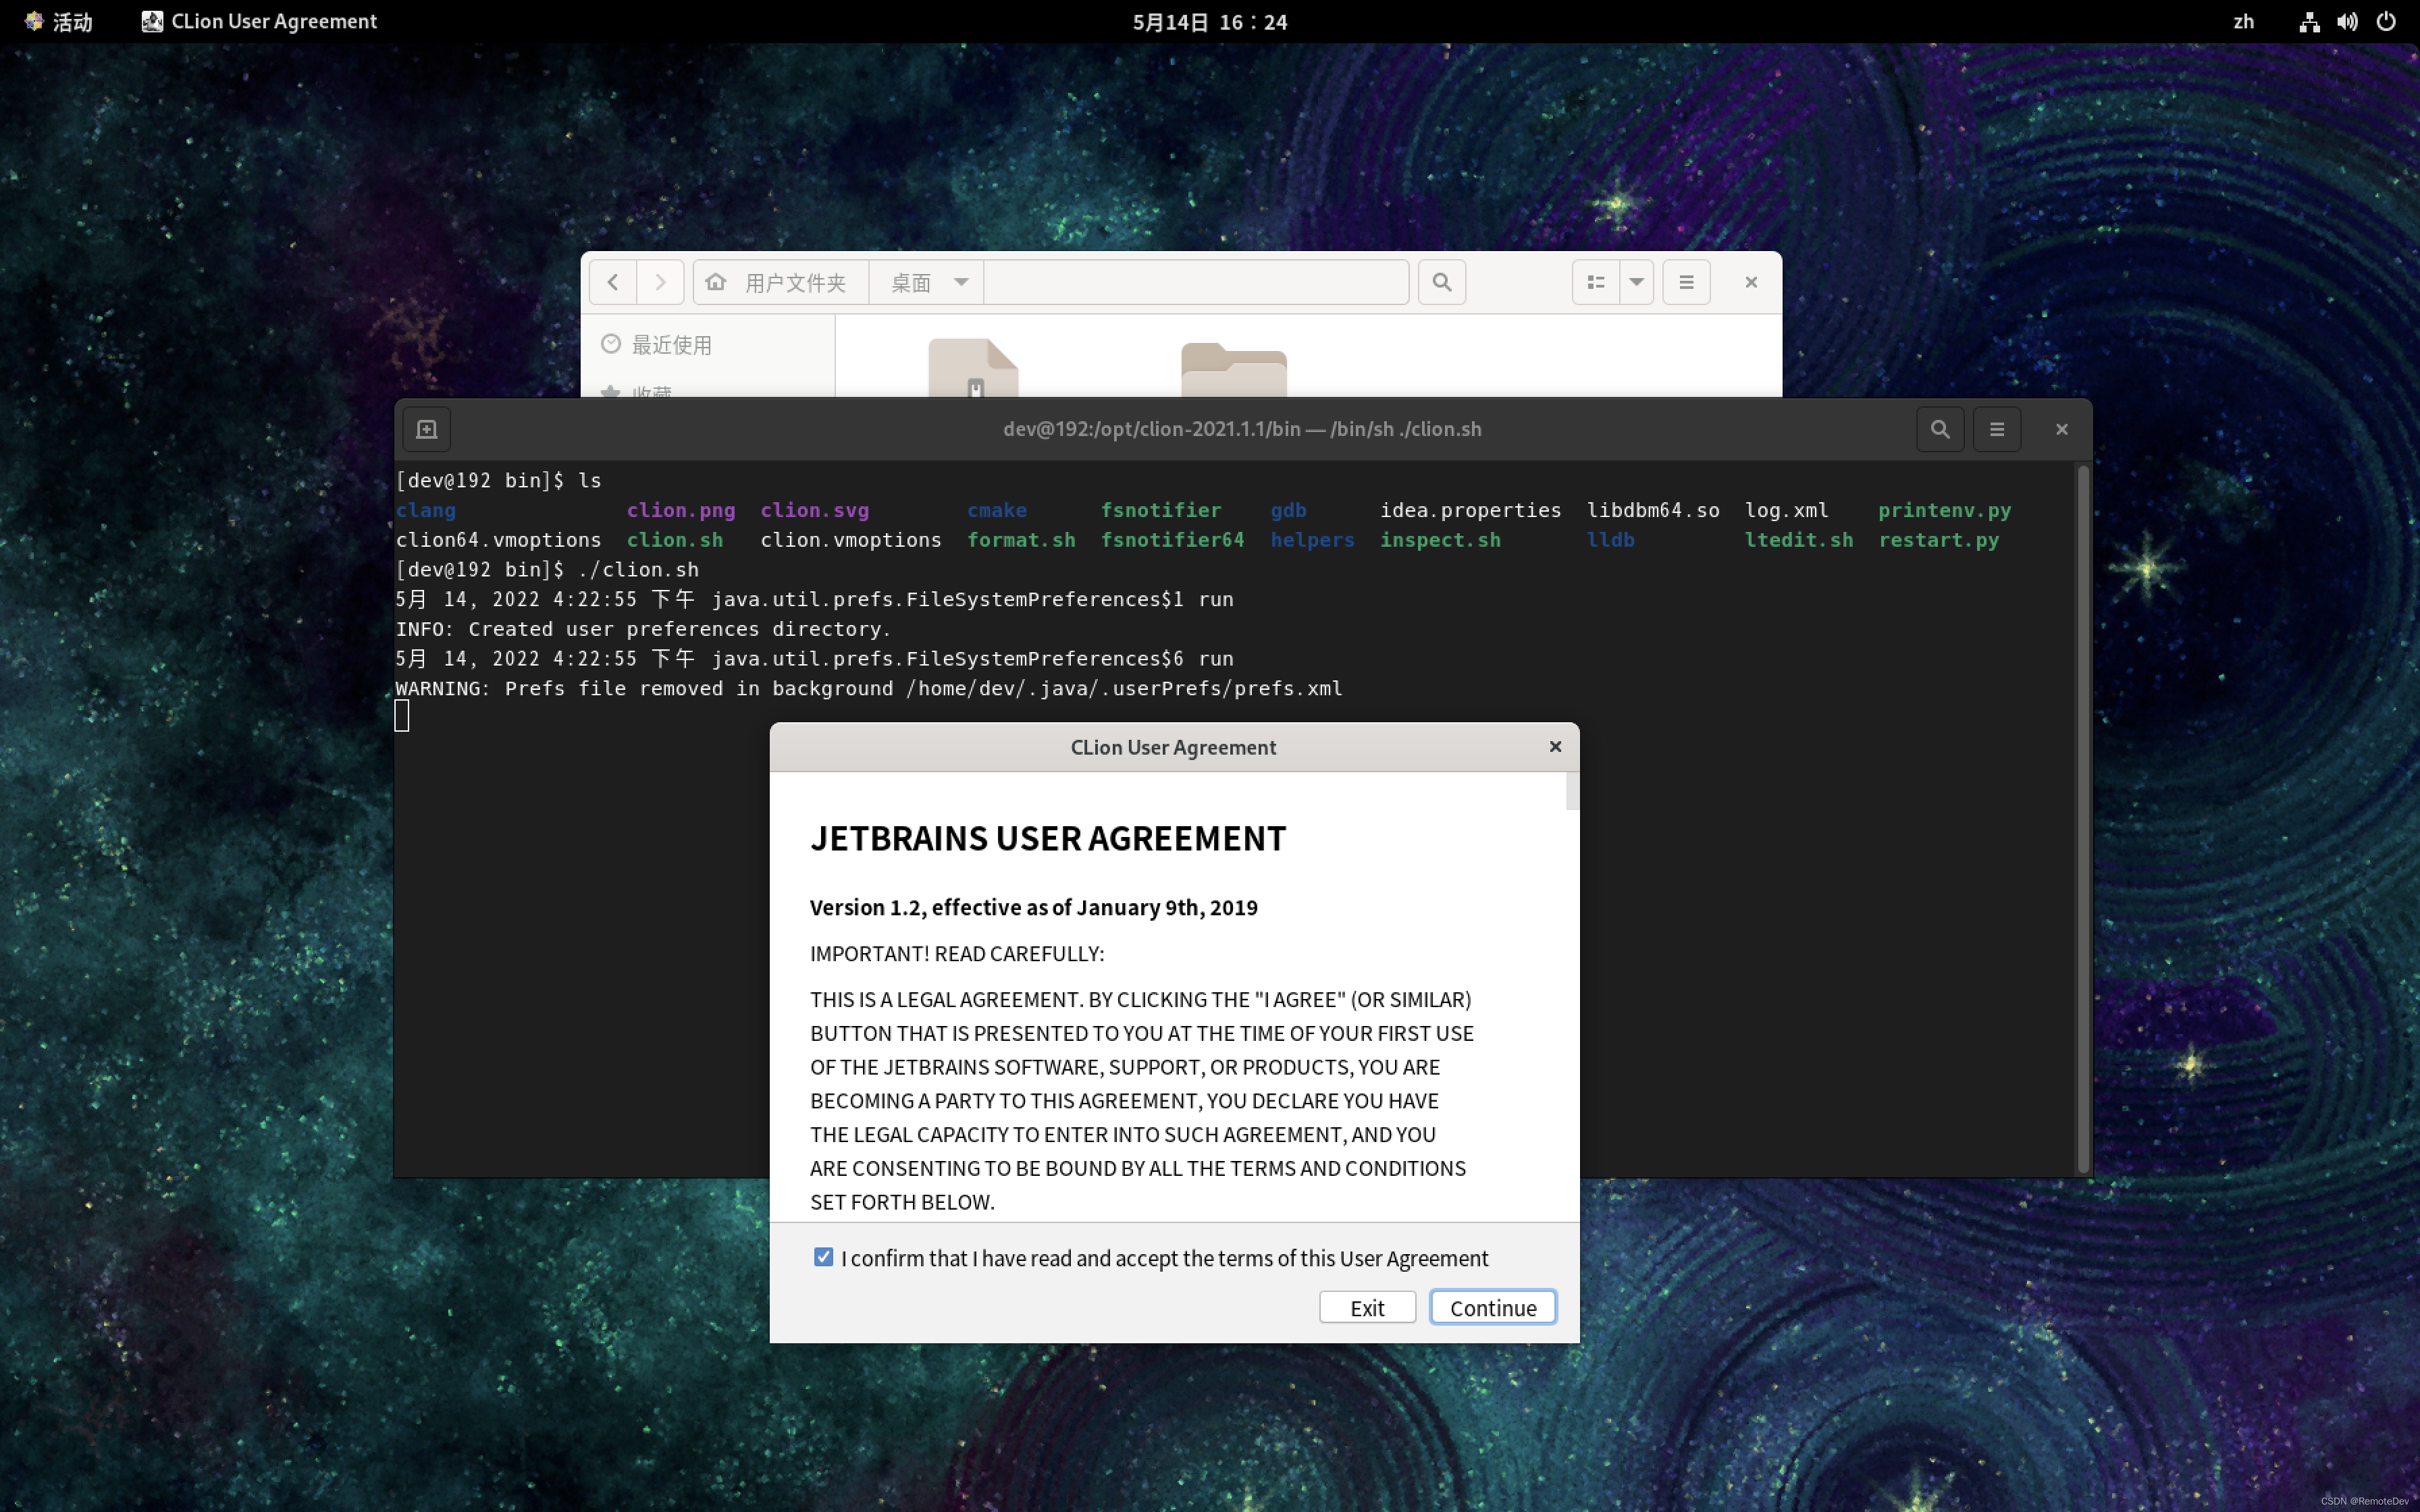Click the terminal title bar text

pyautogui.click(x=1242, y=429)
